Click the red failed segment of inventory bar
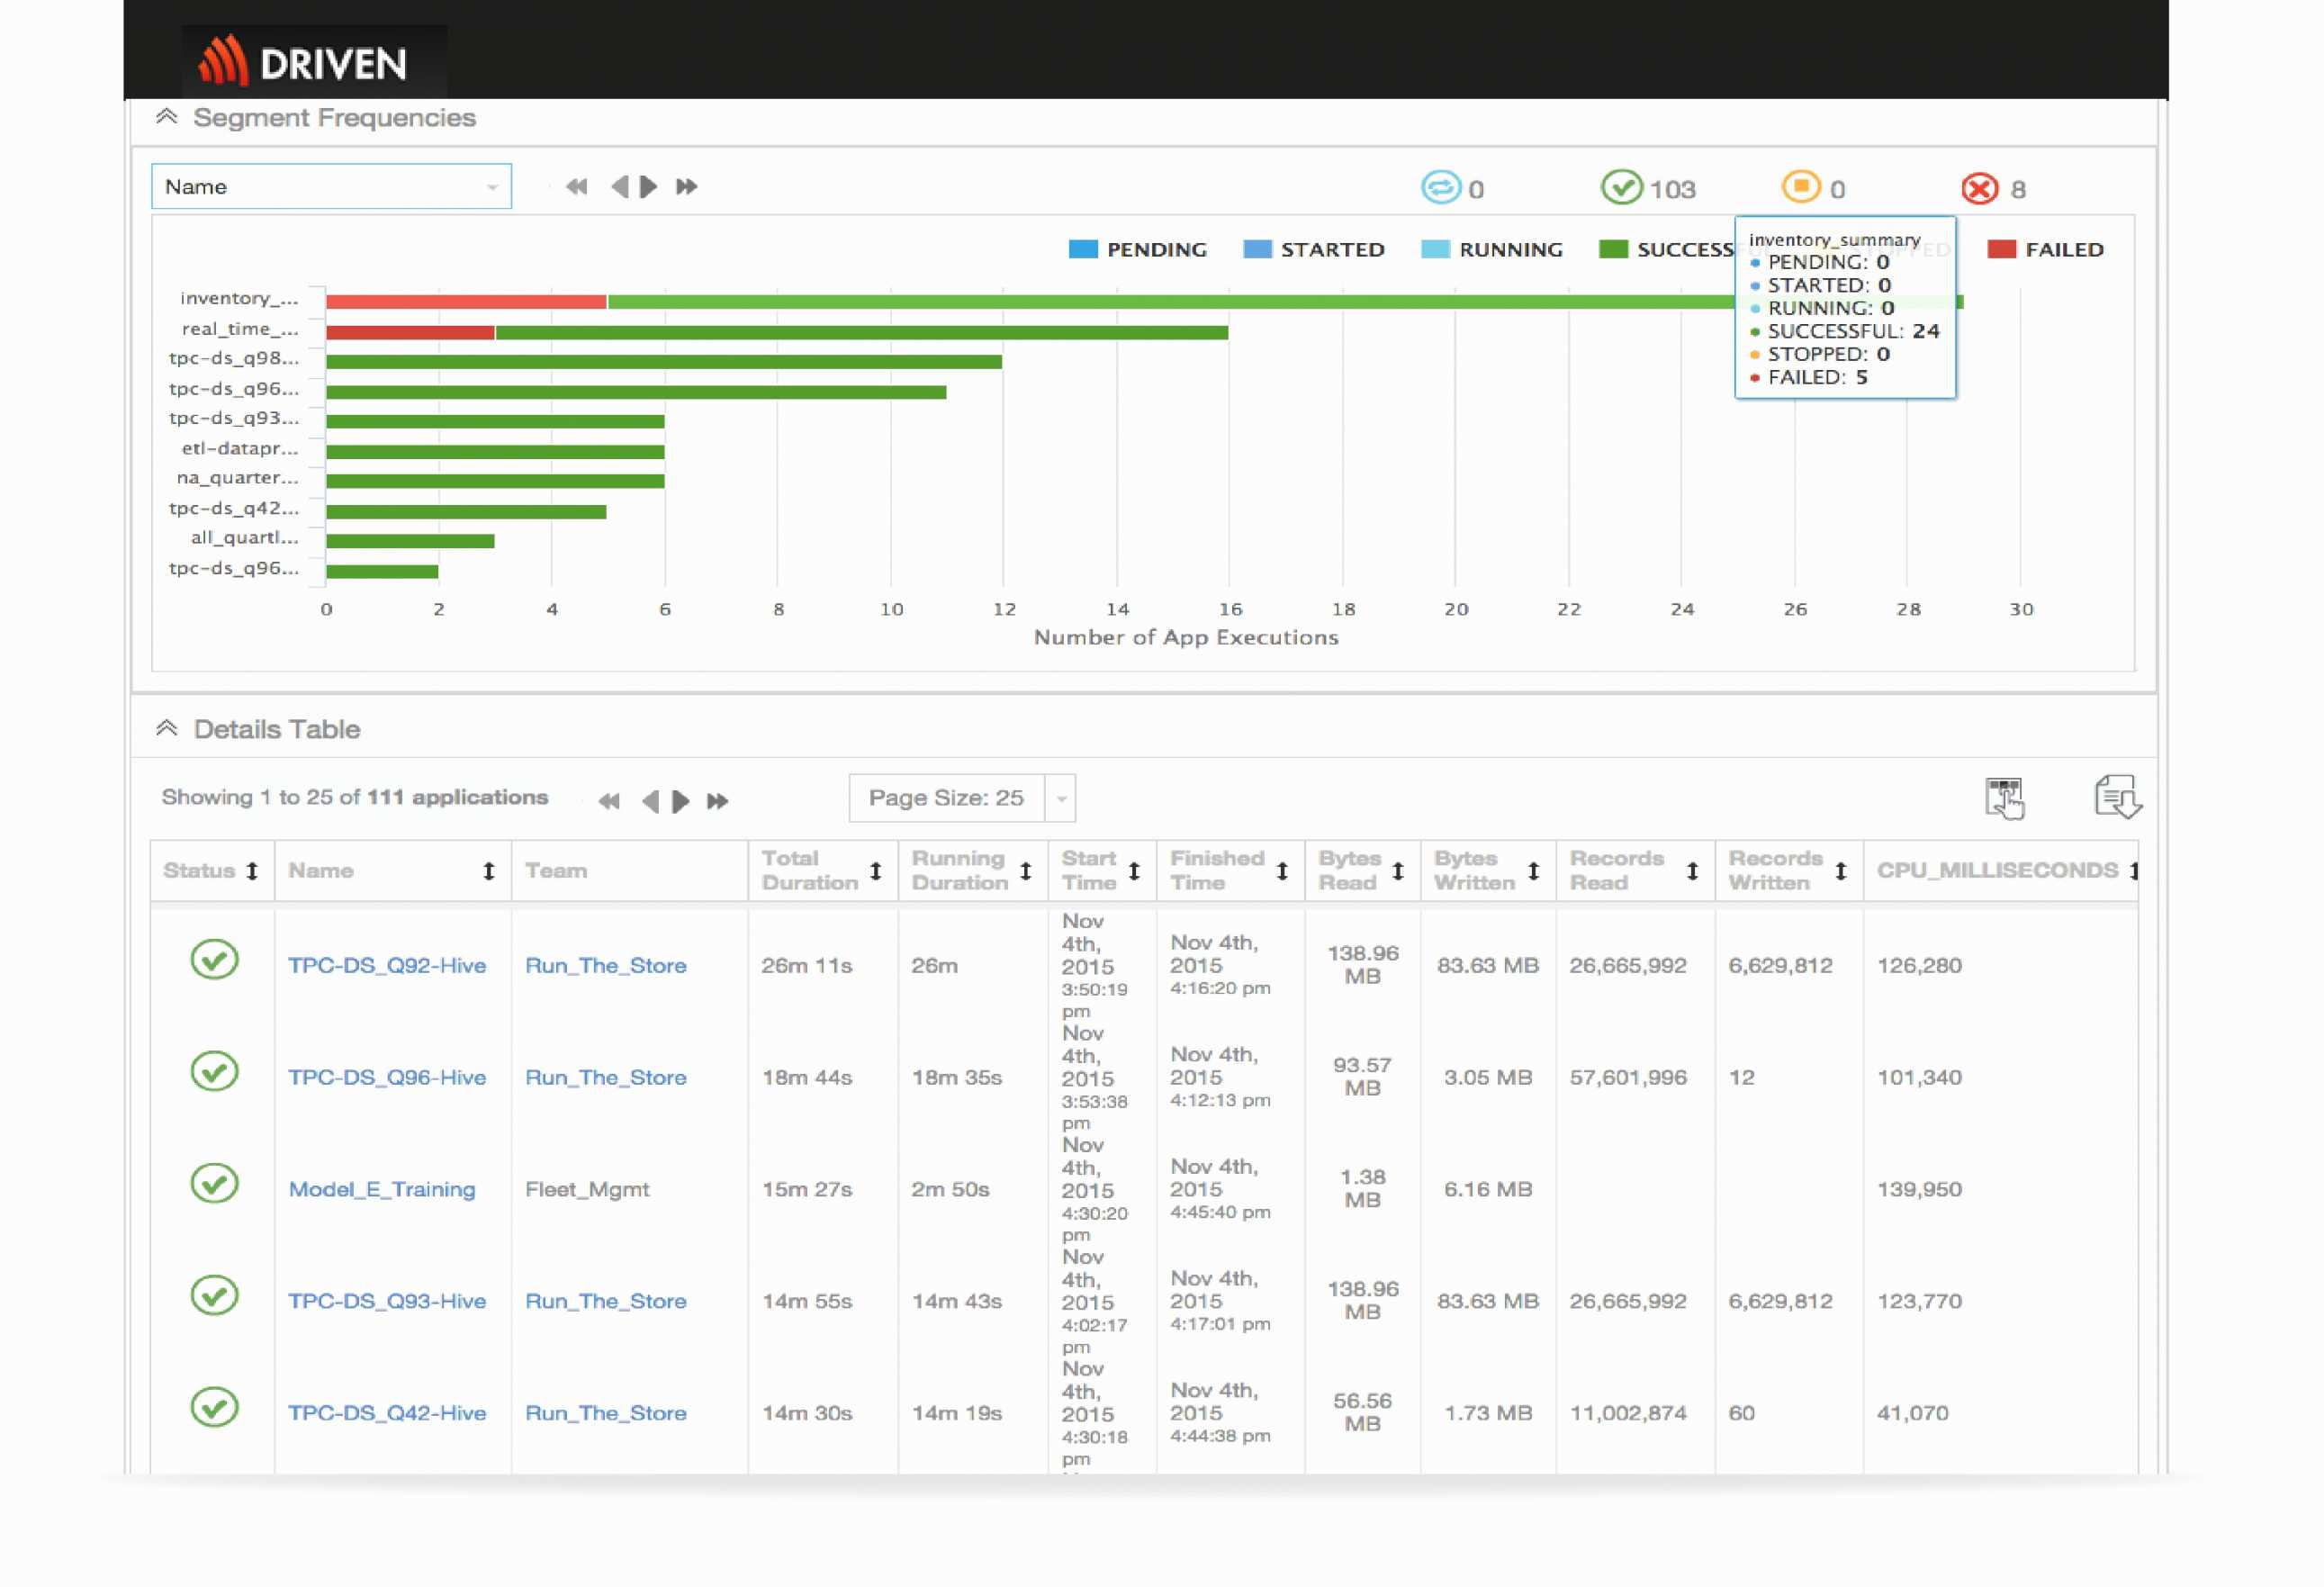Image resolution: width=2324 pixels, height=1587 pixels. point(466,302)
